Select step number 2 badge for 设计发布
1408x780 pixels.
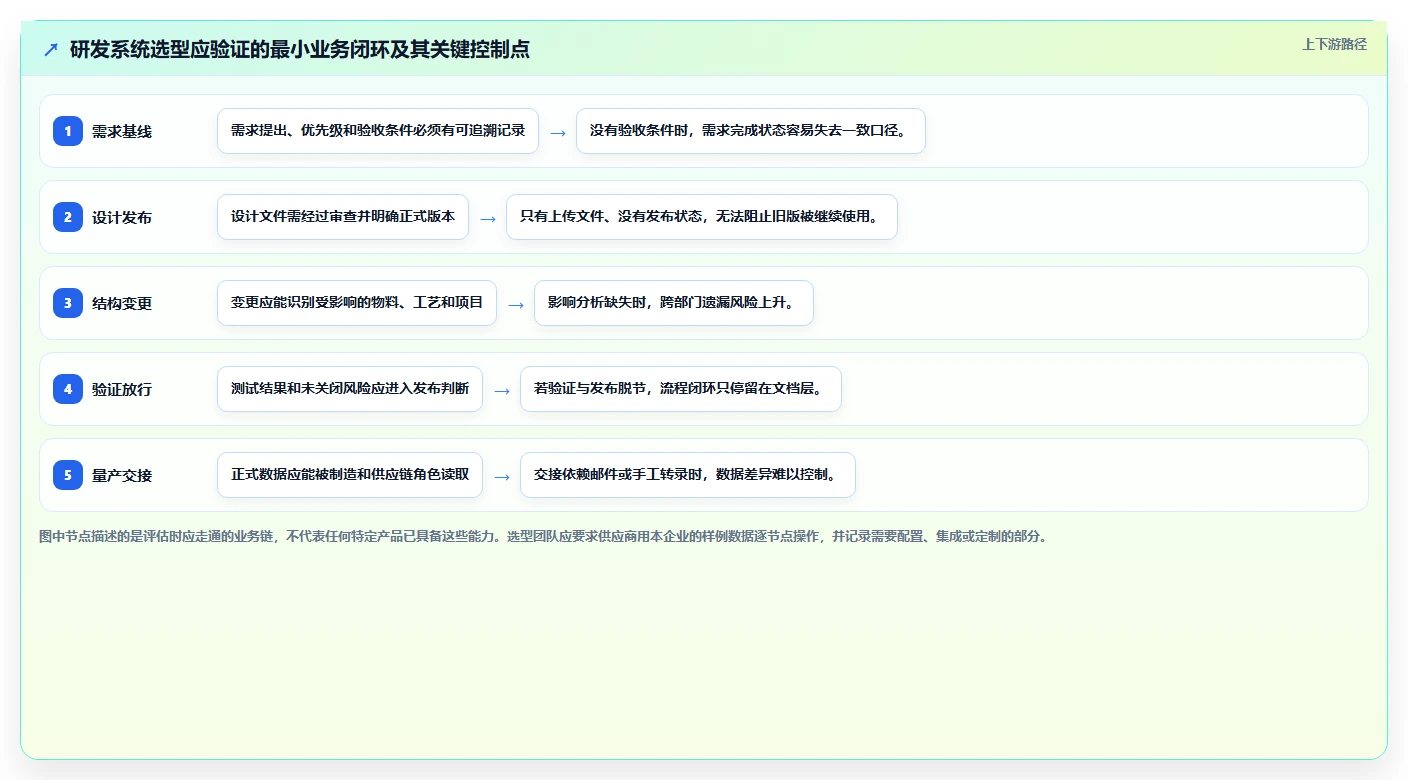(68, 217)
